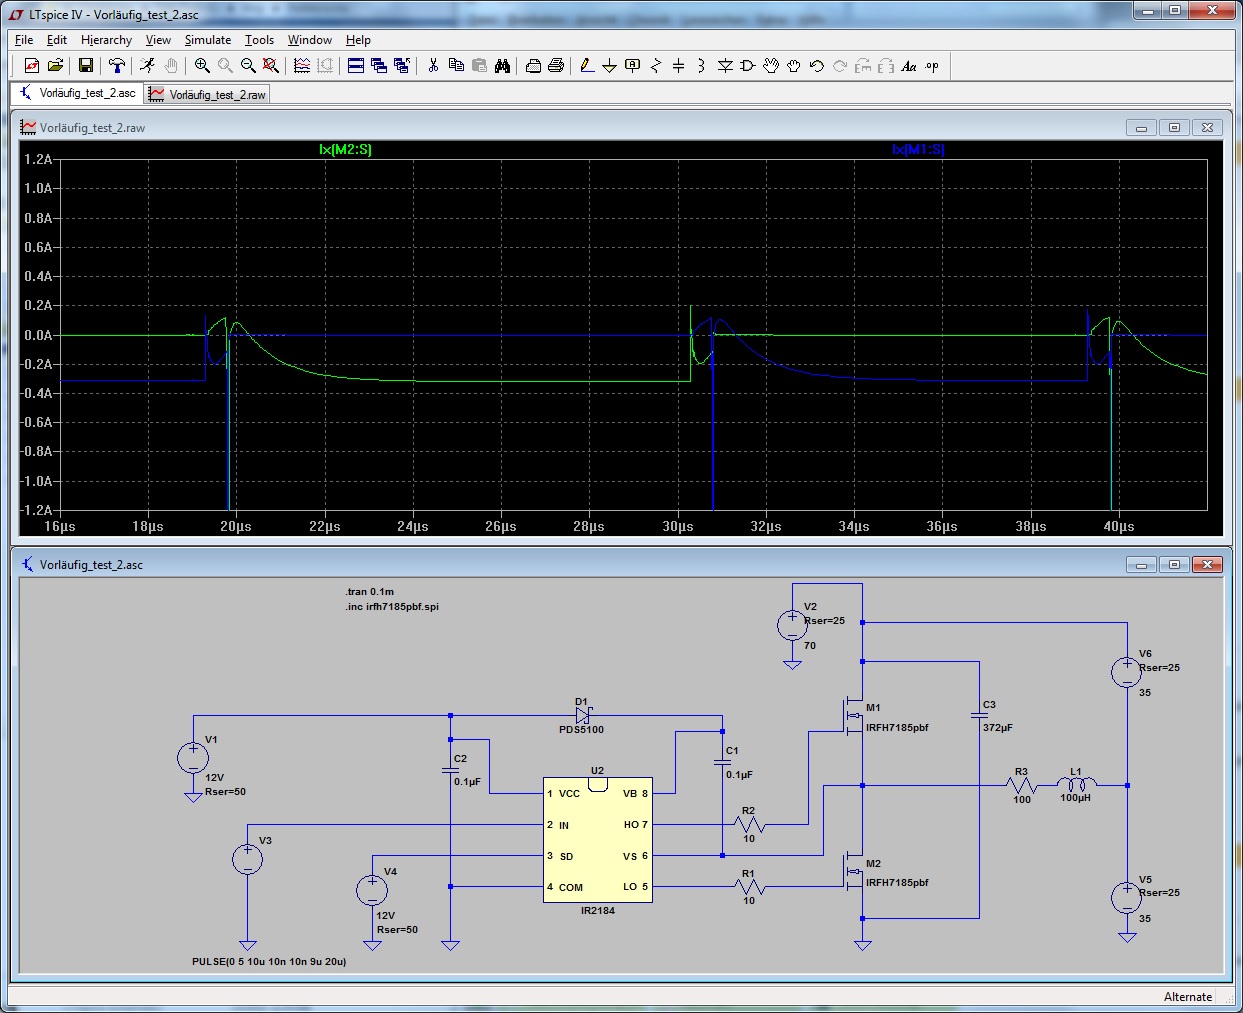
Task: Open the Help menu
Action: [x=358, y=40]
